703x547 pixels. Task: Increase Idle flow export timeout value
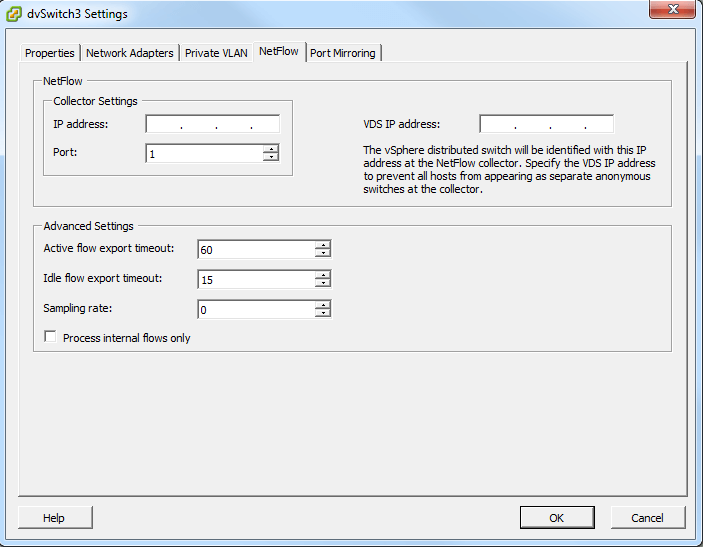(x=323, y=275)
